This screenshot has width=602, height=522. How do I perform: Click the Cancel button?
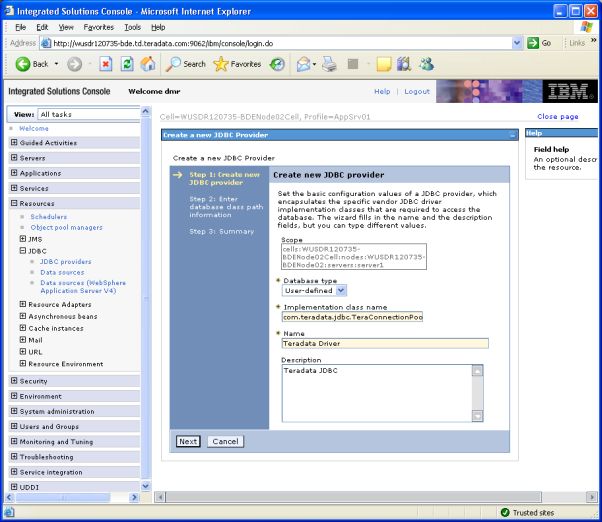pyautogui.click(x=225, y=441)
